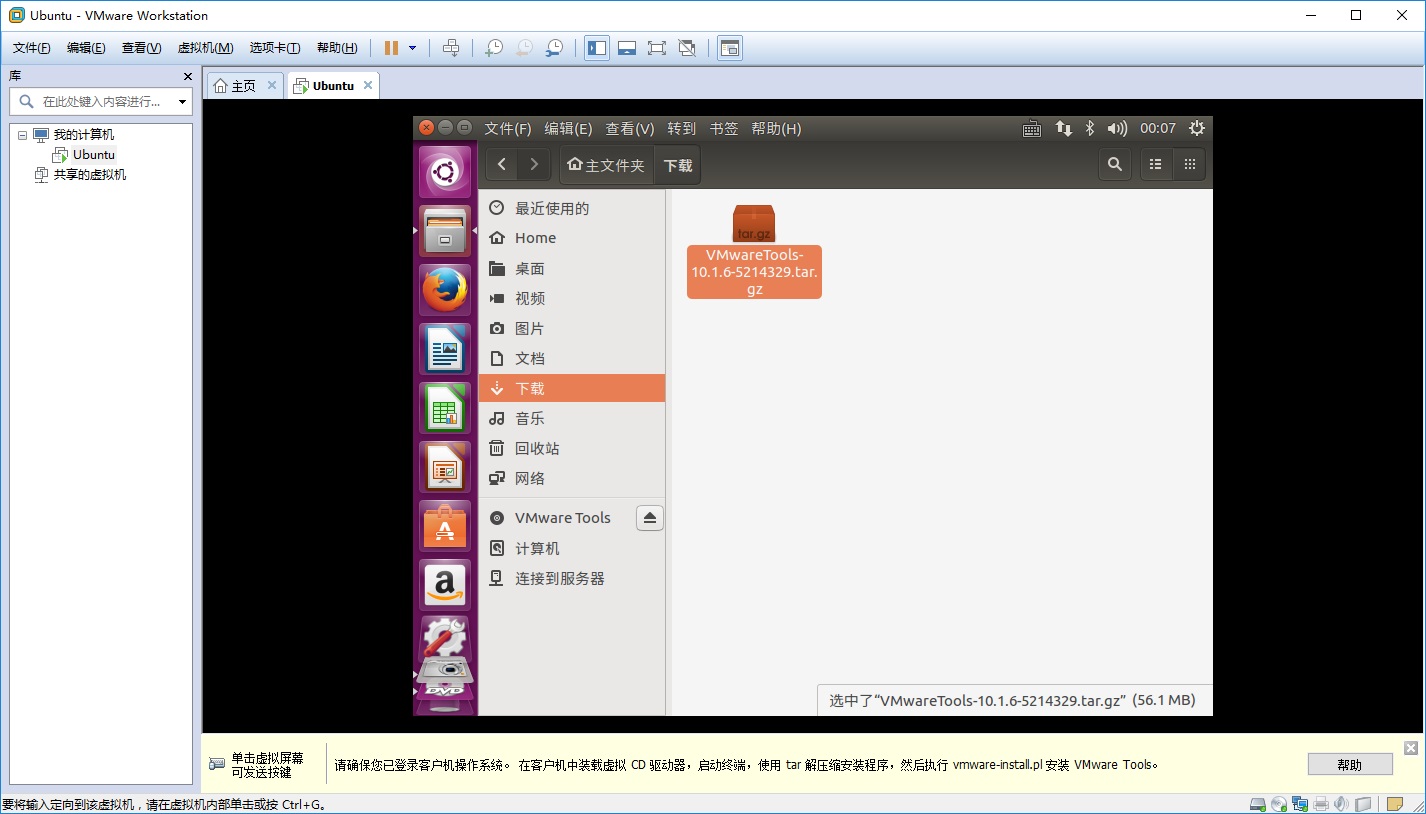Open the 编辑(E) menu in VMware

point(86,48)
